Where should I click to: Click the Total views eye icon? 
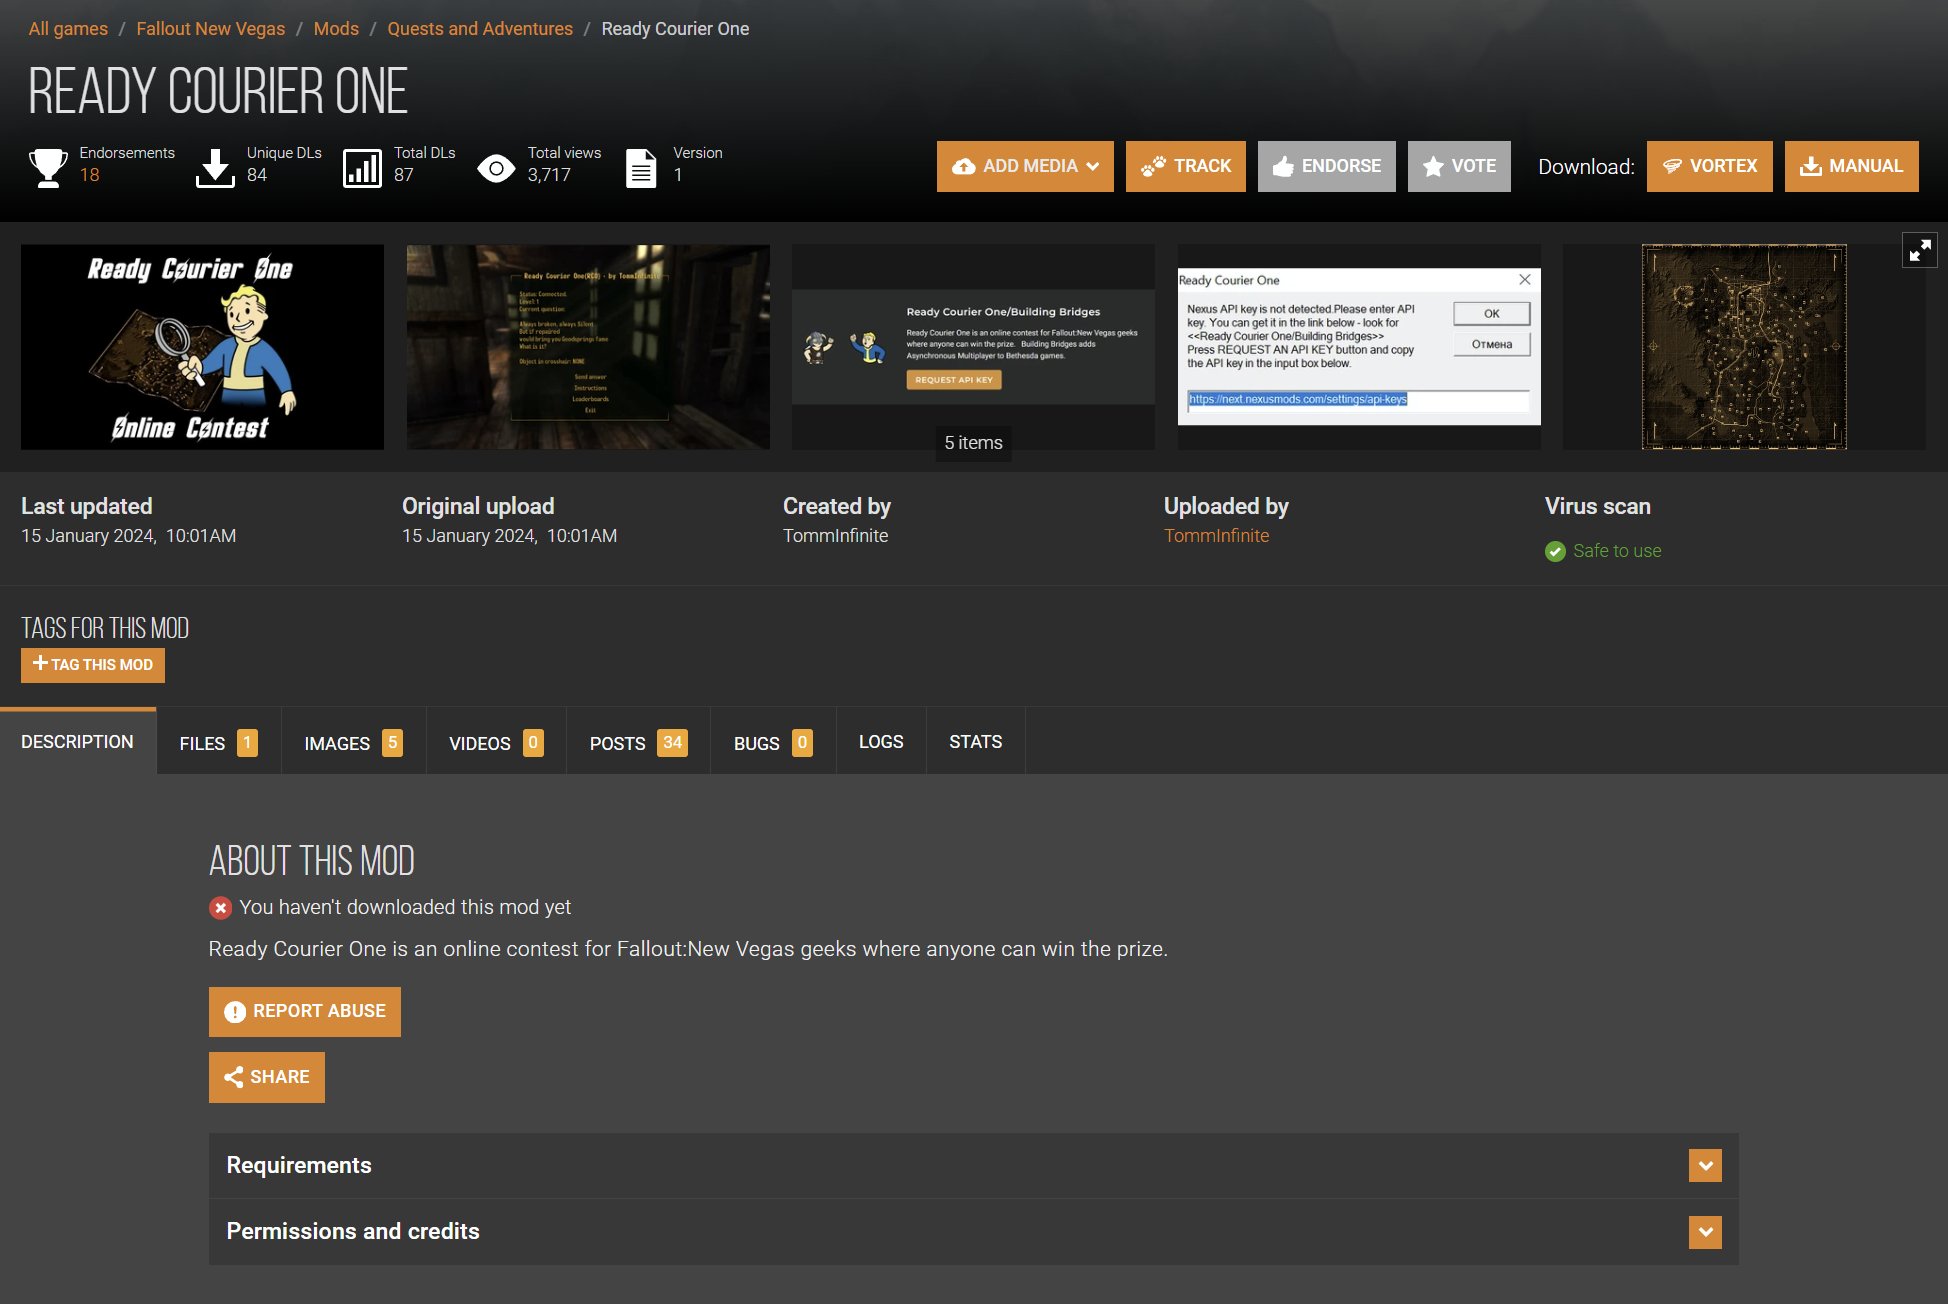click(496, 168)
